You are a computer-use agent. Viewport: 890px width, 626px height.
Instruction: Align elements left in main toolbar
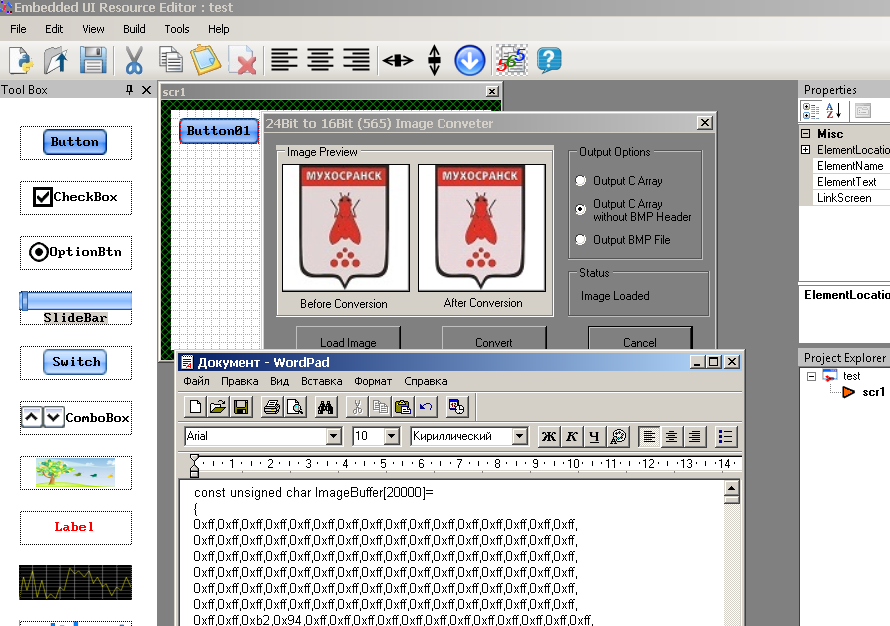coord(284,60)
